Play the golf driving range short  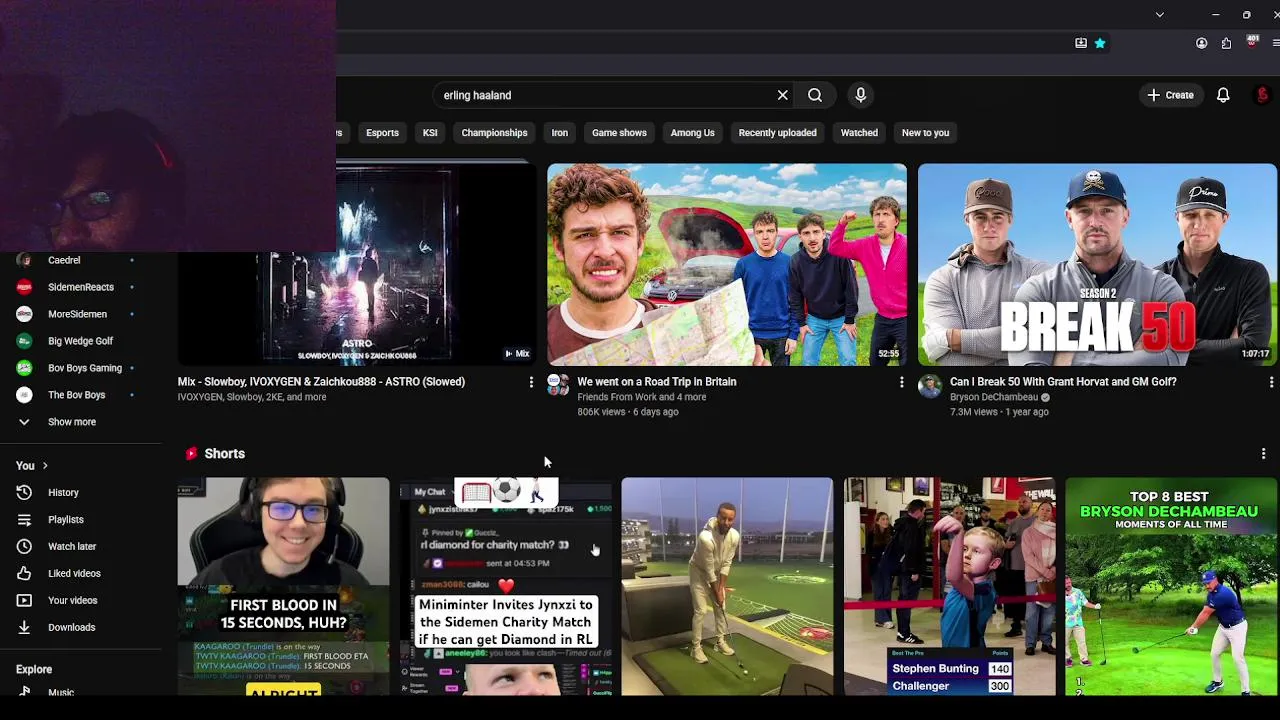point(727,586)
